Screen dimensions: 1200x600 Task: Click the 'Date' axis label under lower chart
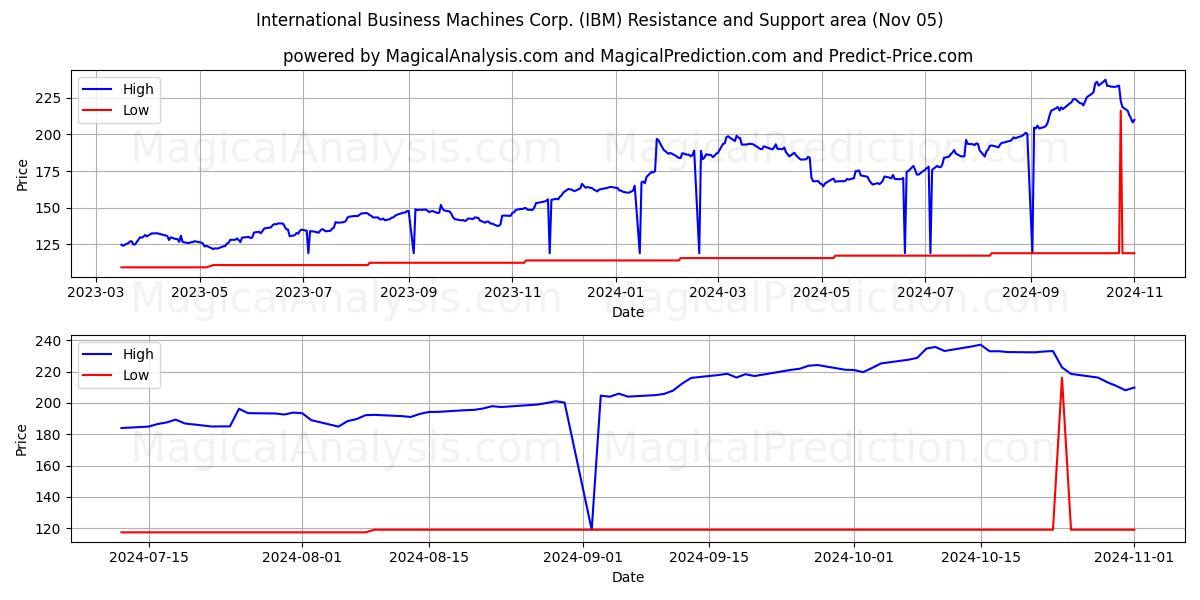(627, 577)
